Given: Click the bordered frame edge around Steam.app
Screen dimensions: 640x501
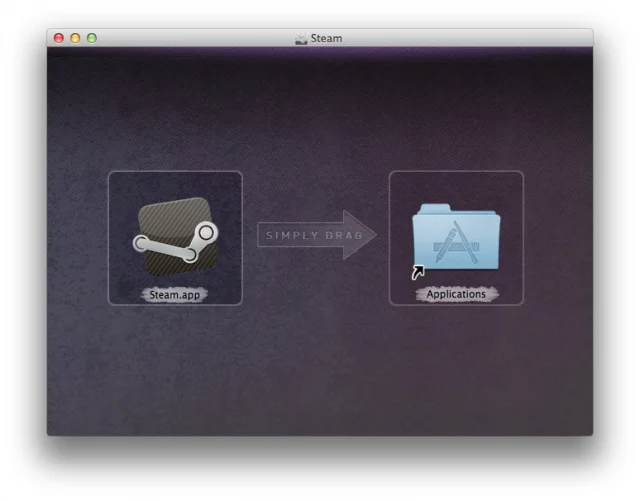Looking at the screenshot, I should coord(109,238).
